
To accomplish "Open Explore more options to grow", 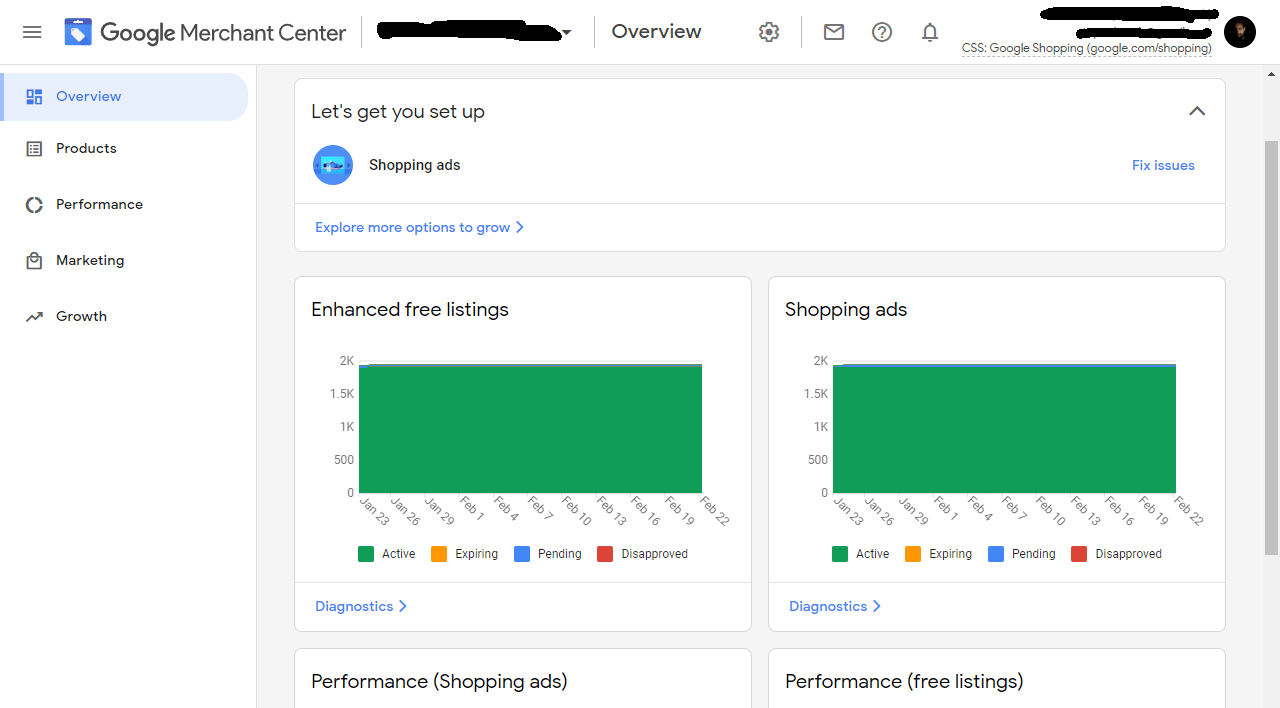I will click(x=419, y=227).
